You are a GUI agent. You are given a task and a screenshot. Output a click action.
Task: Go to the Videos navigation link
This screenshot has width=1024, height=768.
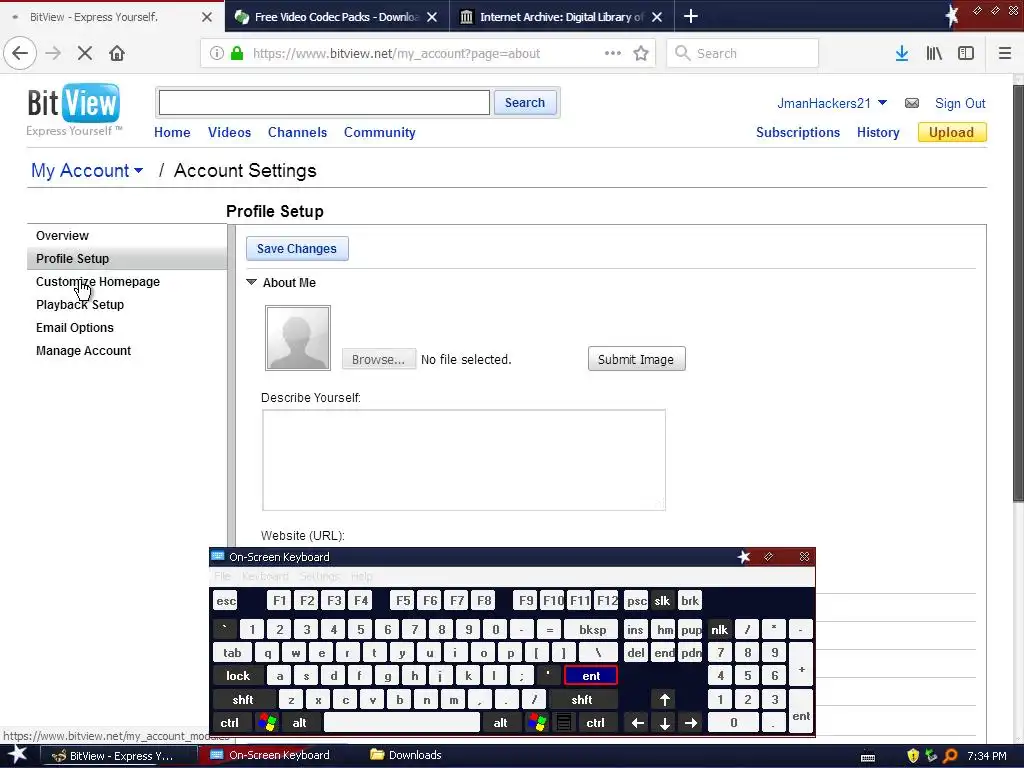(229, 132)
